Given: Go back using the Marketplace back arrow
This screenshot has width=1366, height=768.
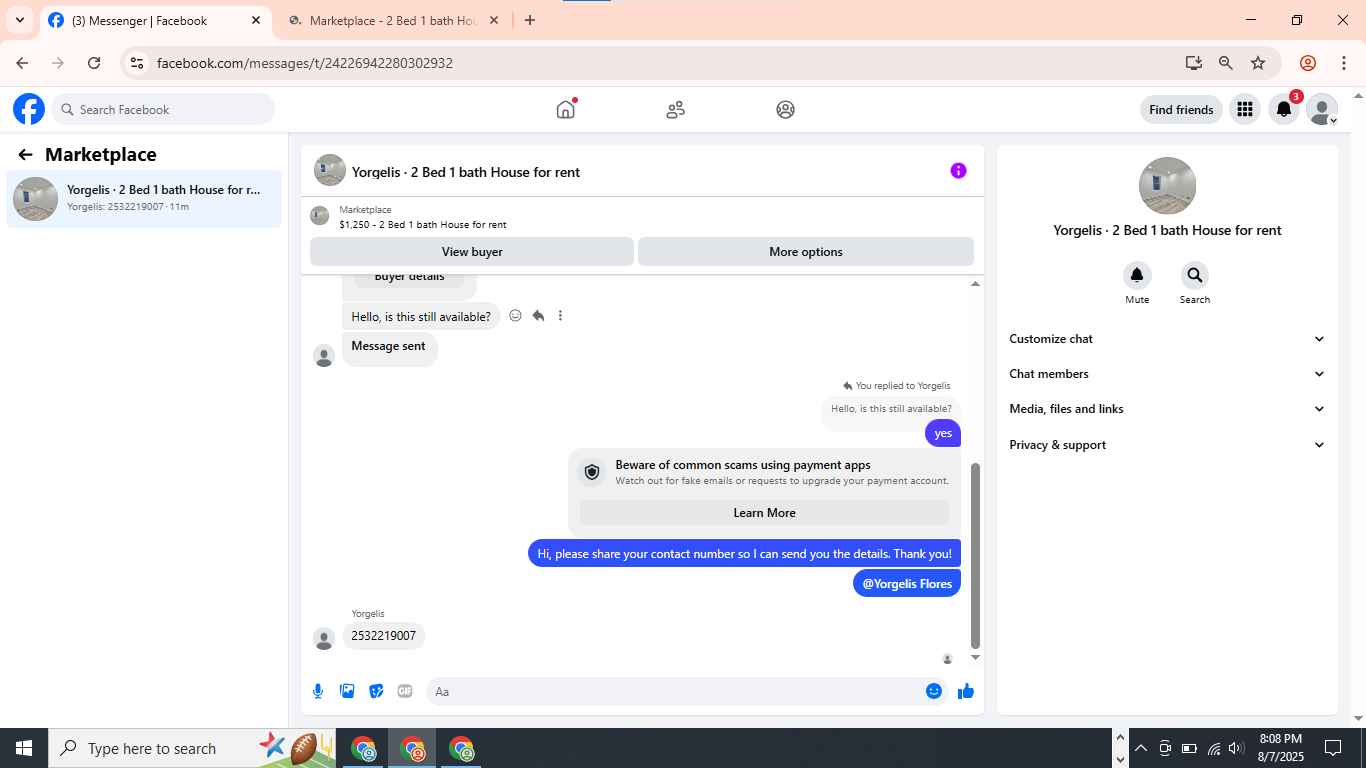Looking at the screenshot, I should 25,154.
